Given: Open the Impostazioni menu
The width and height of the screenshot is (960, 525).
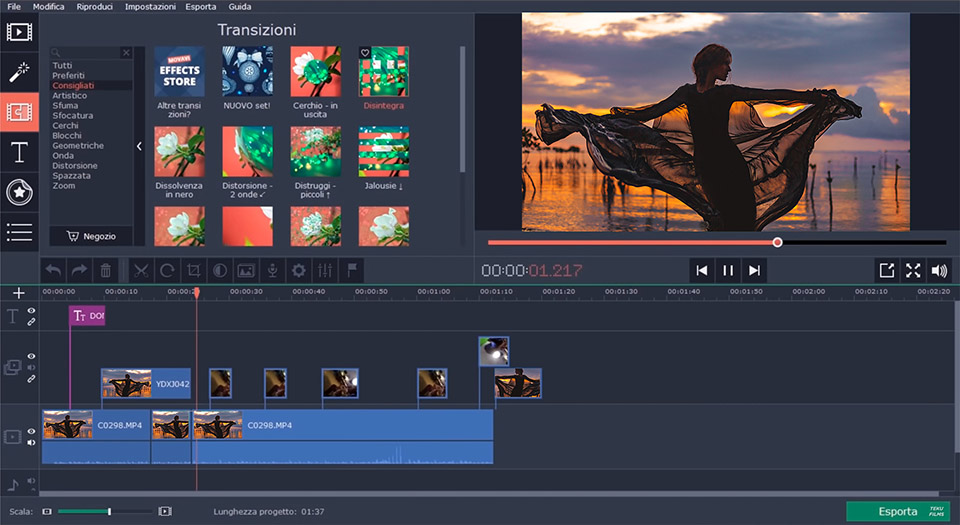Looking at the screenshot, I should (x=150, y=7).
